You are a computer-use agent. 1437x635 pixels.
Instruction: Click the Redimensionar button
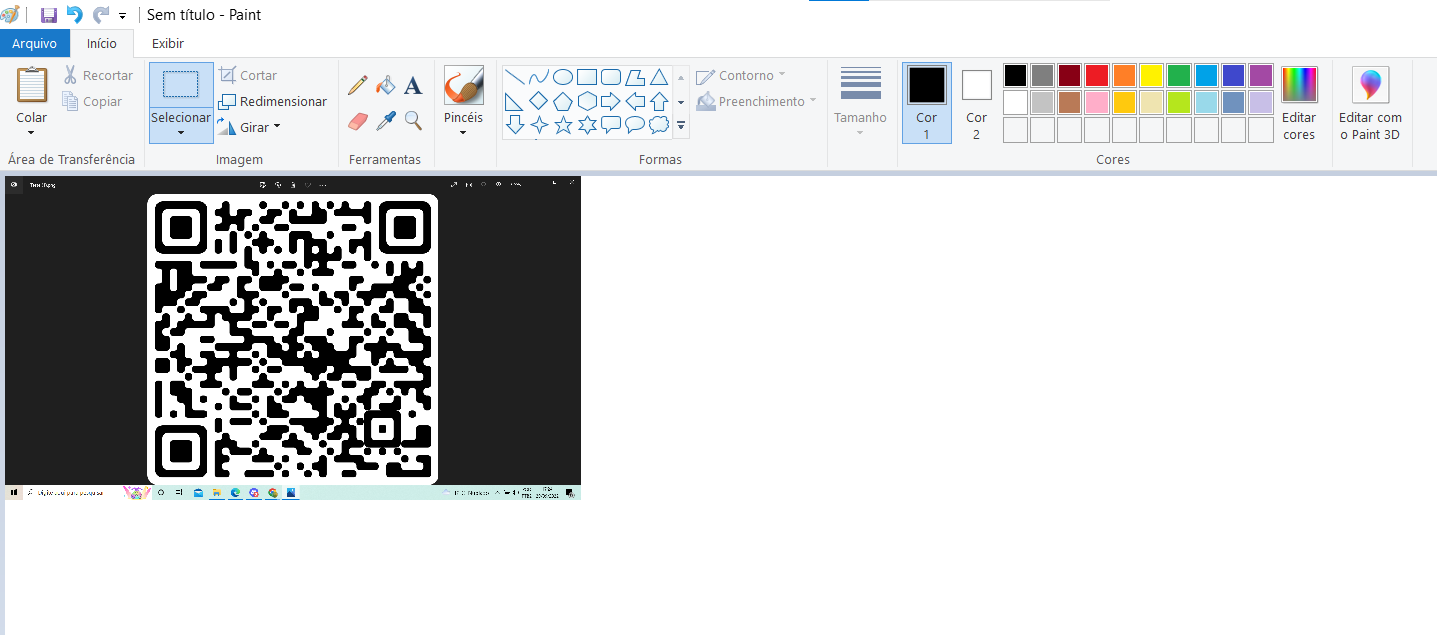click(273, 101)
